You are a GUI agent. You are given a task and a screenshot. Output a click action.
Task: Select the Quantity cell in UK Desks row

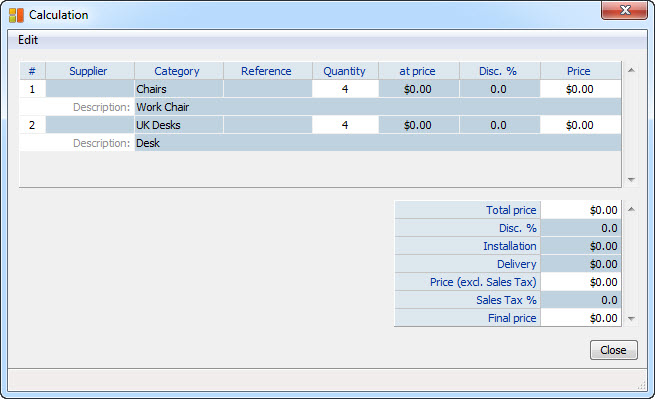tap(345, 125)
